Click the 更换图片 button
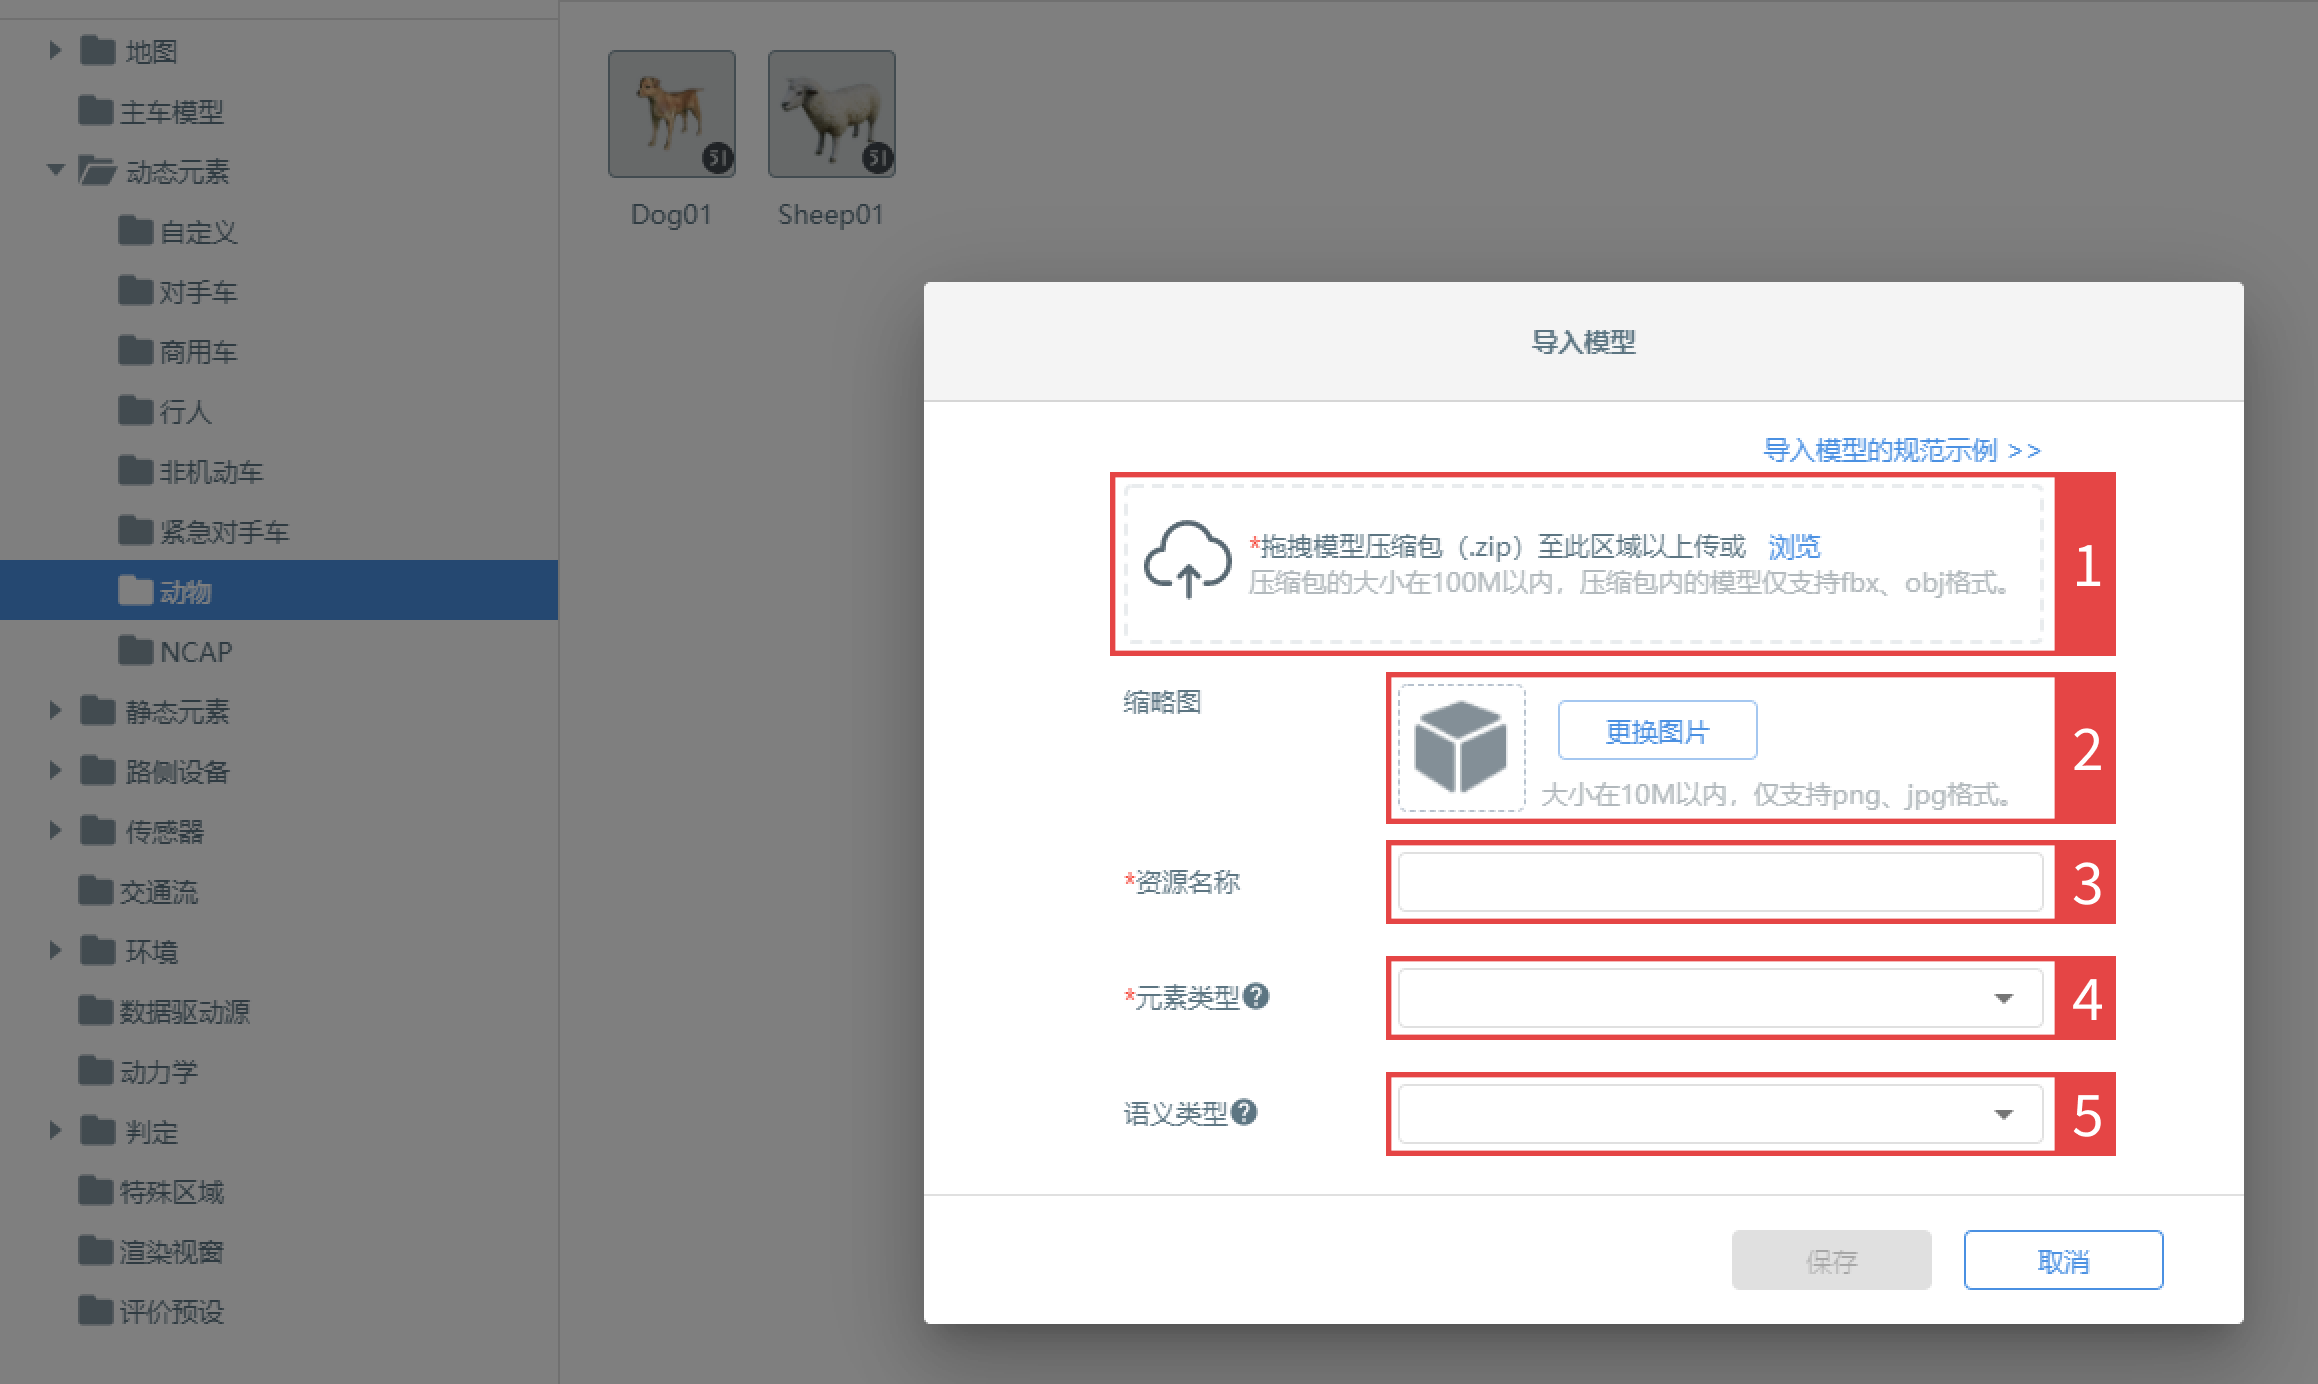The width and height of the screenshot is (2318, 1384). pyautogui.click(x=1657, y=731)
